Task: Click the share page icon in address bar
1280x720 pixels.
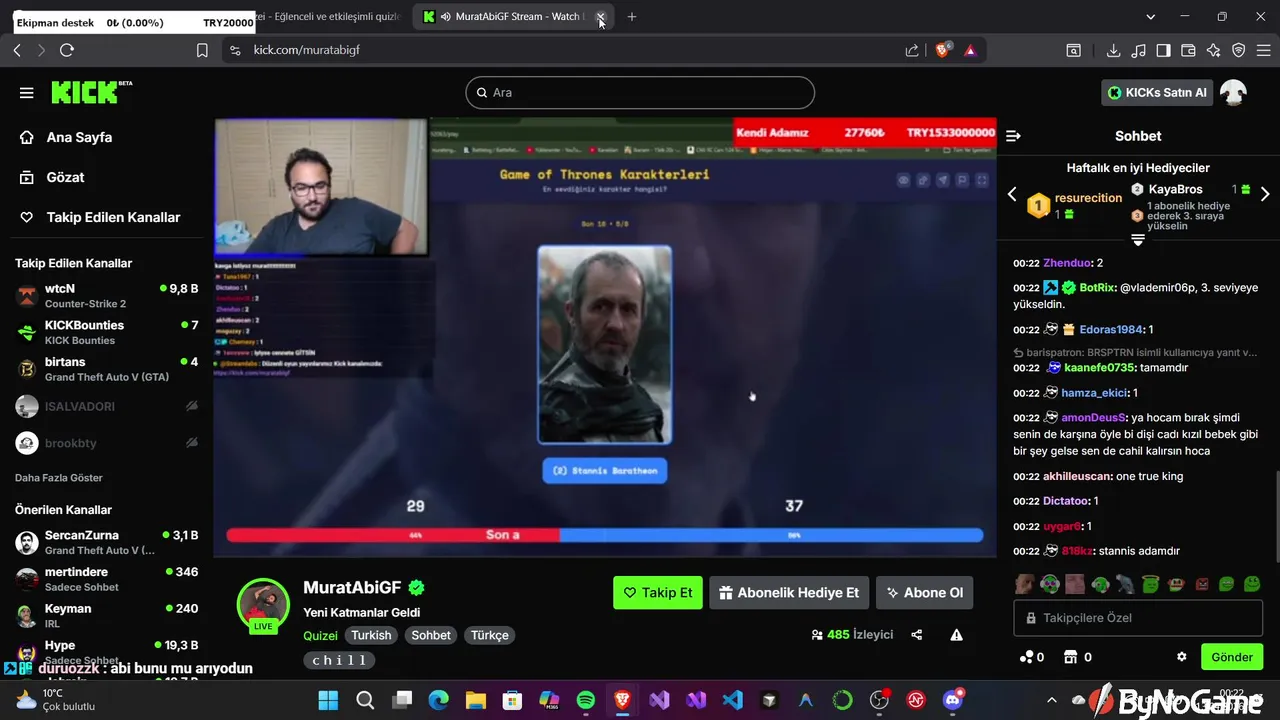Action: point(912,50)
